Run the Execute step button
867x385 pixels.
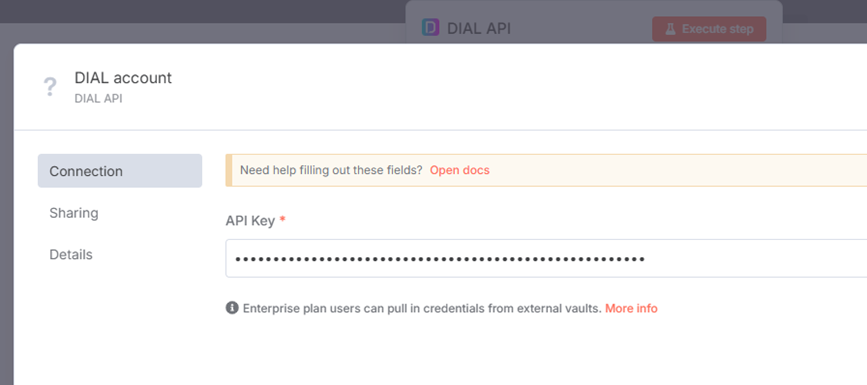coord(709,29)
